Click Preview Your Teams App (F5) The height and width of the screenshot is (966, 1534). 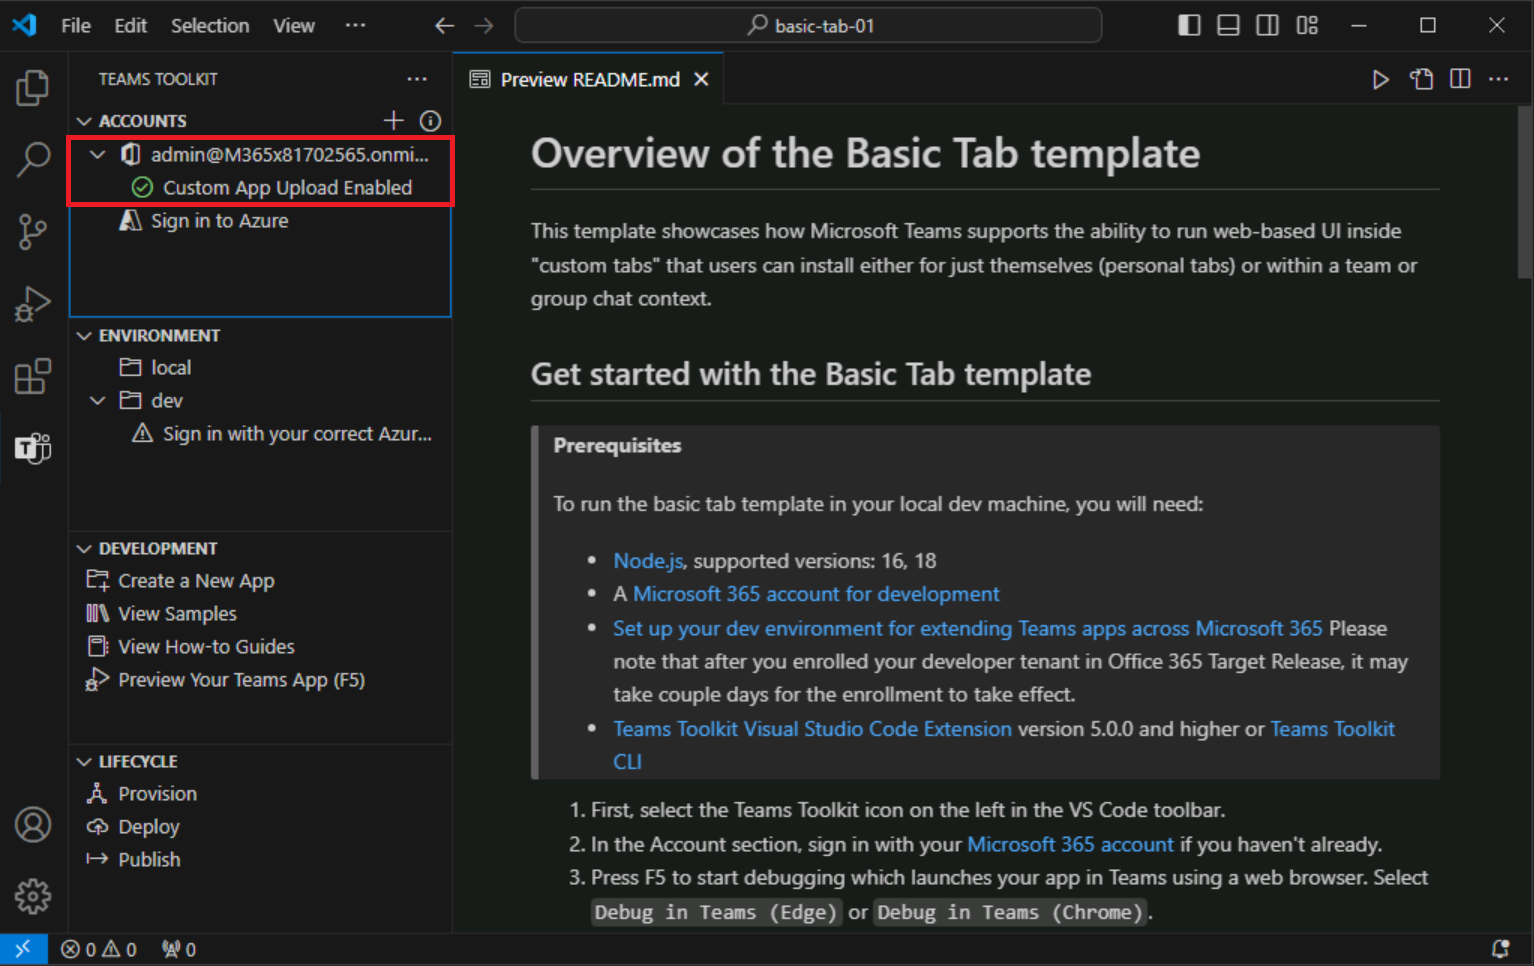241,680
